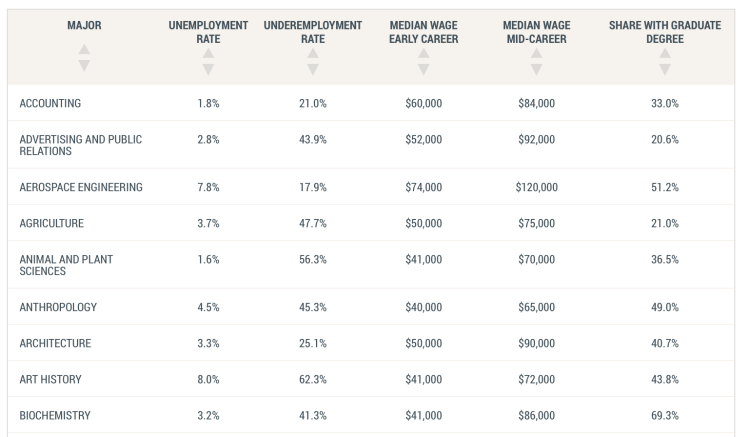Click the Art History major name

click(x=50, y=379)
